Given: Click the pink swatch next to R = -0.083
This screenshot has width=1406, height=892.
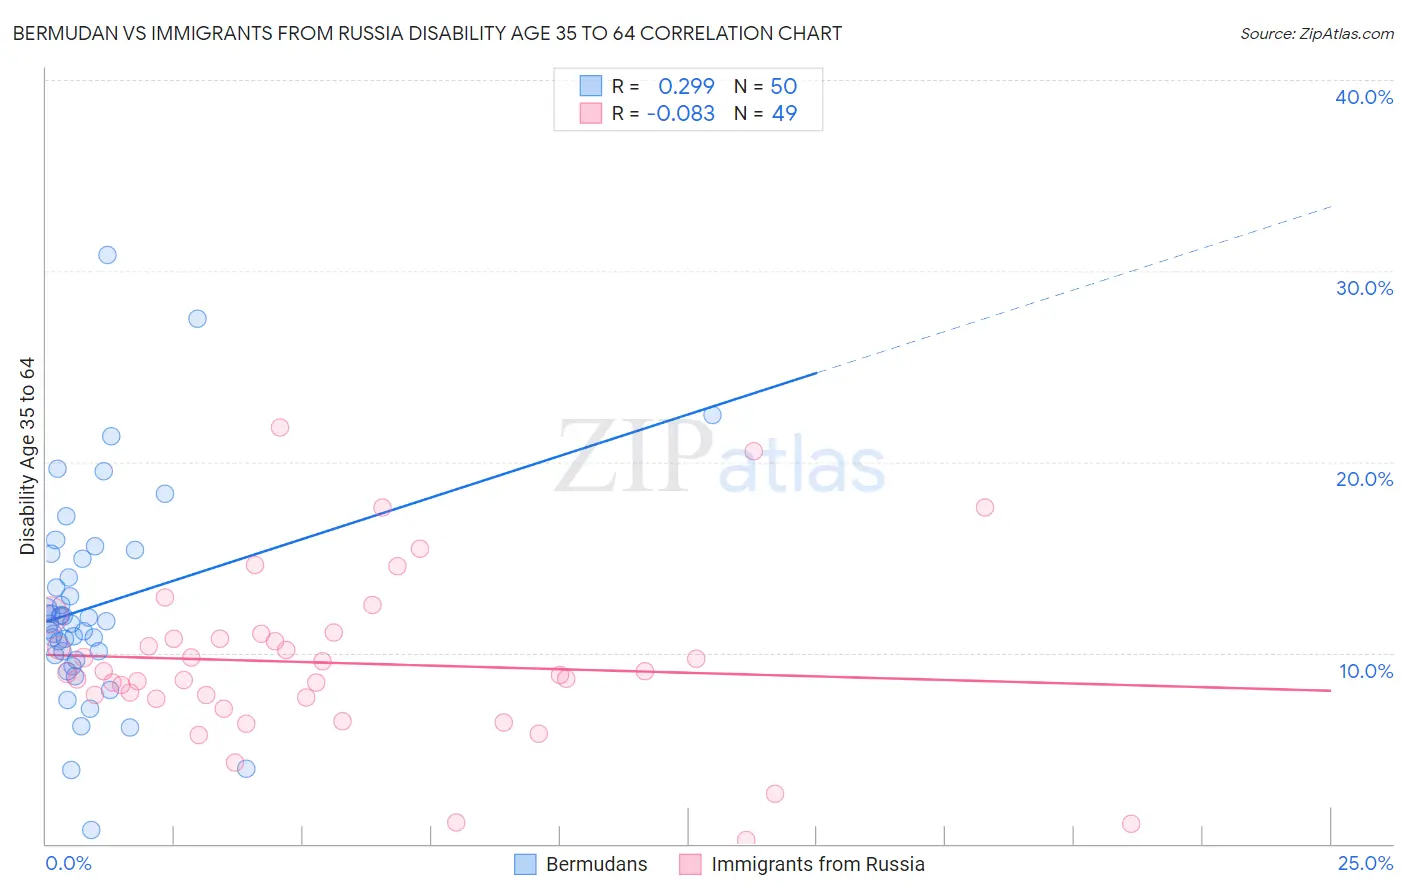Looking at the screenshot, I should (591, 113).
